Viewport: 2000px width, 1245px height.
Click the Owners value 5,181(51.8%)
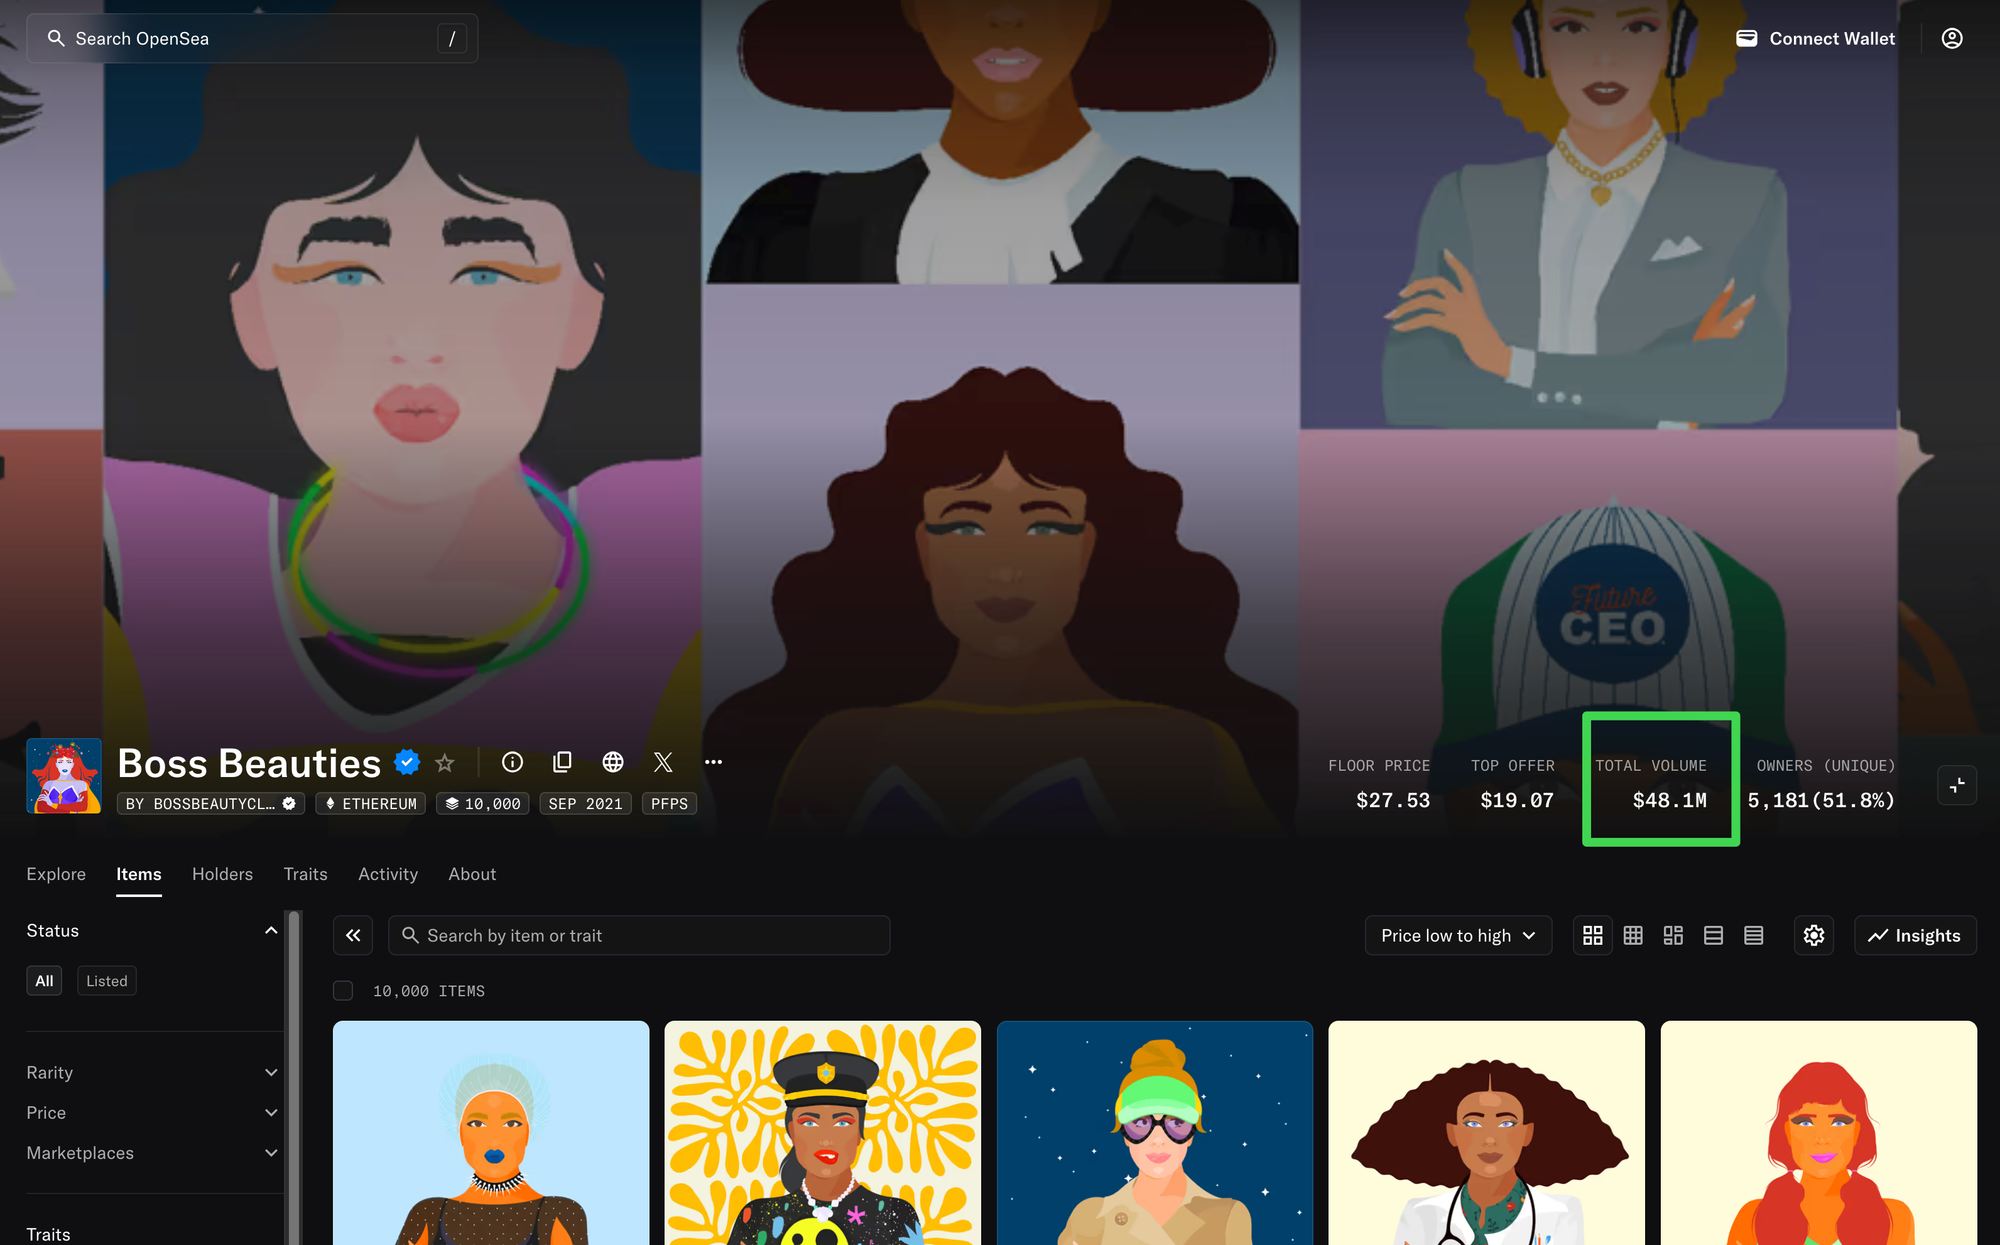coord(1821,800)
